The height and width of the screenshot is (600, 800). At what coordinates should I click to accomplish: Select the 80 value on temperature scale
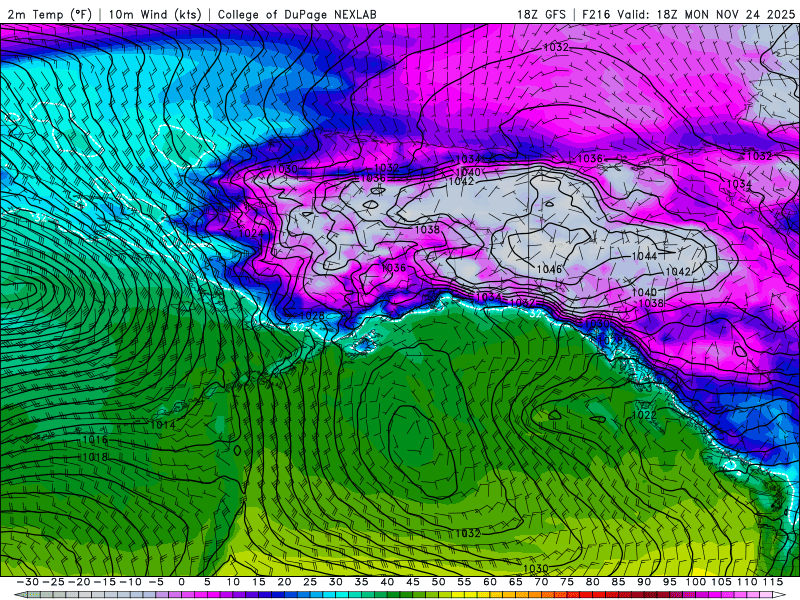pyautogui.click(x=592, y=582)
